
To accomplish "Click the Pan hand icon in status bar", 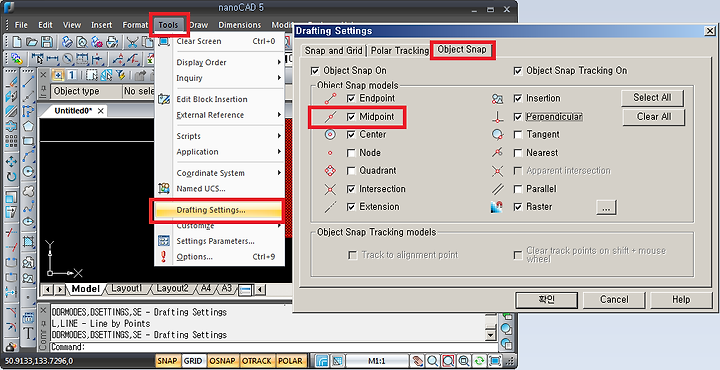I will (417, 361).
